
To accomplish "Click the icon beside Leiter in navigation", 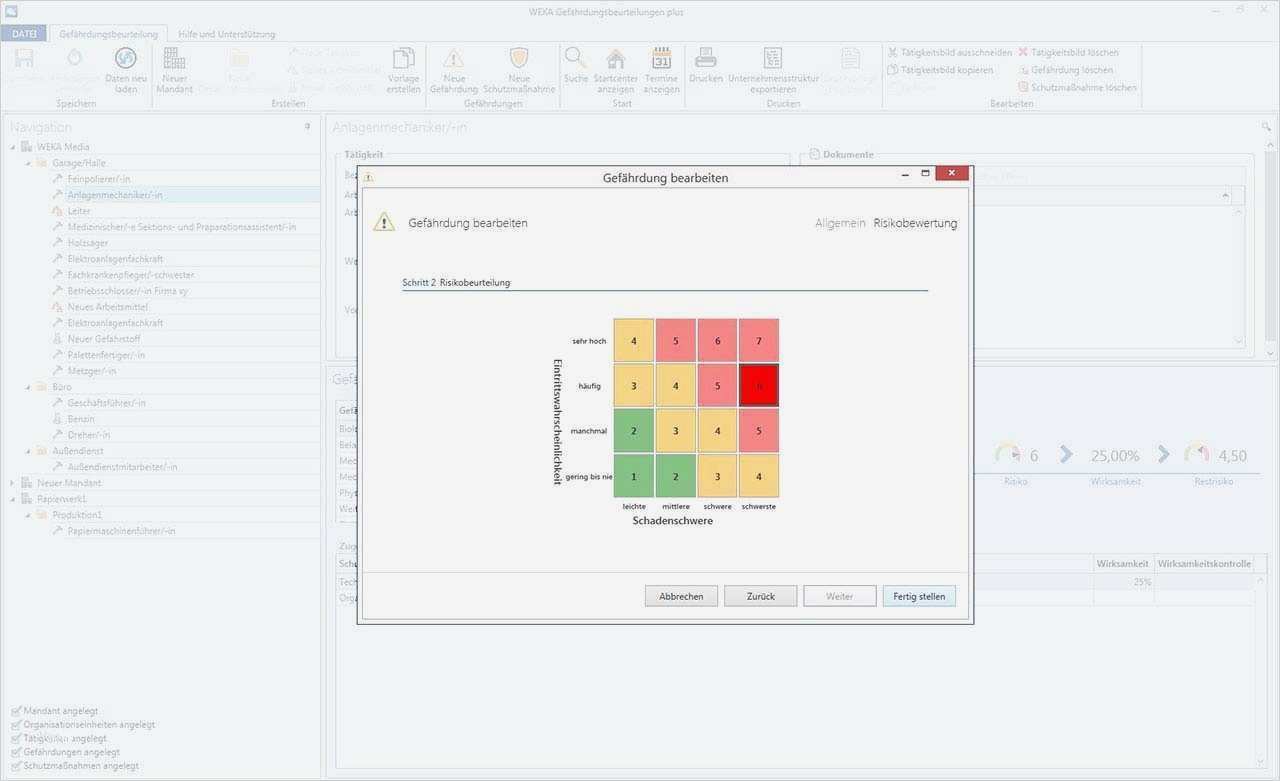I will (58, 211).
